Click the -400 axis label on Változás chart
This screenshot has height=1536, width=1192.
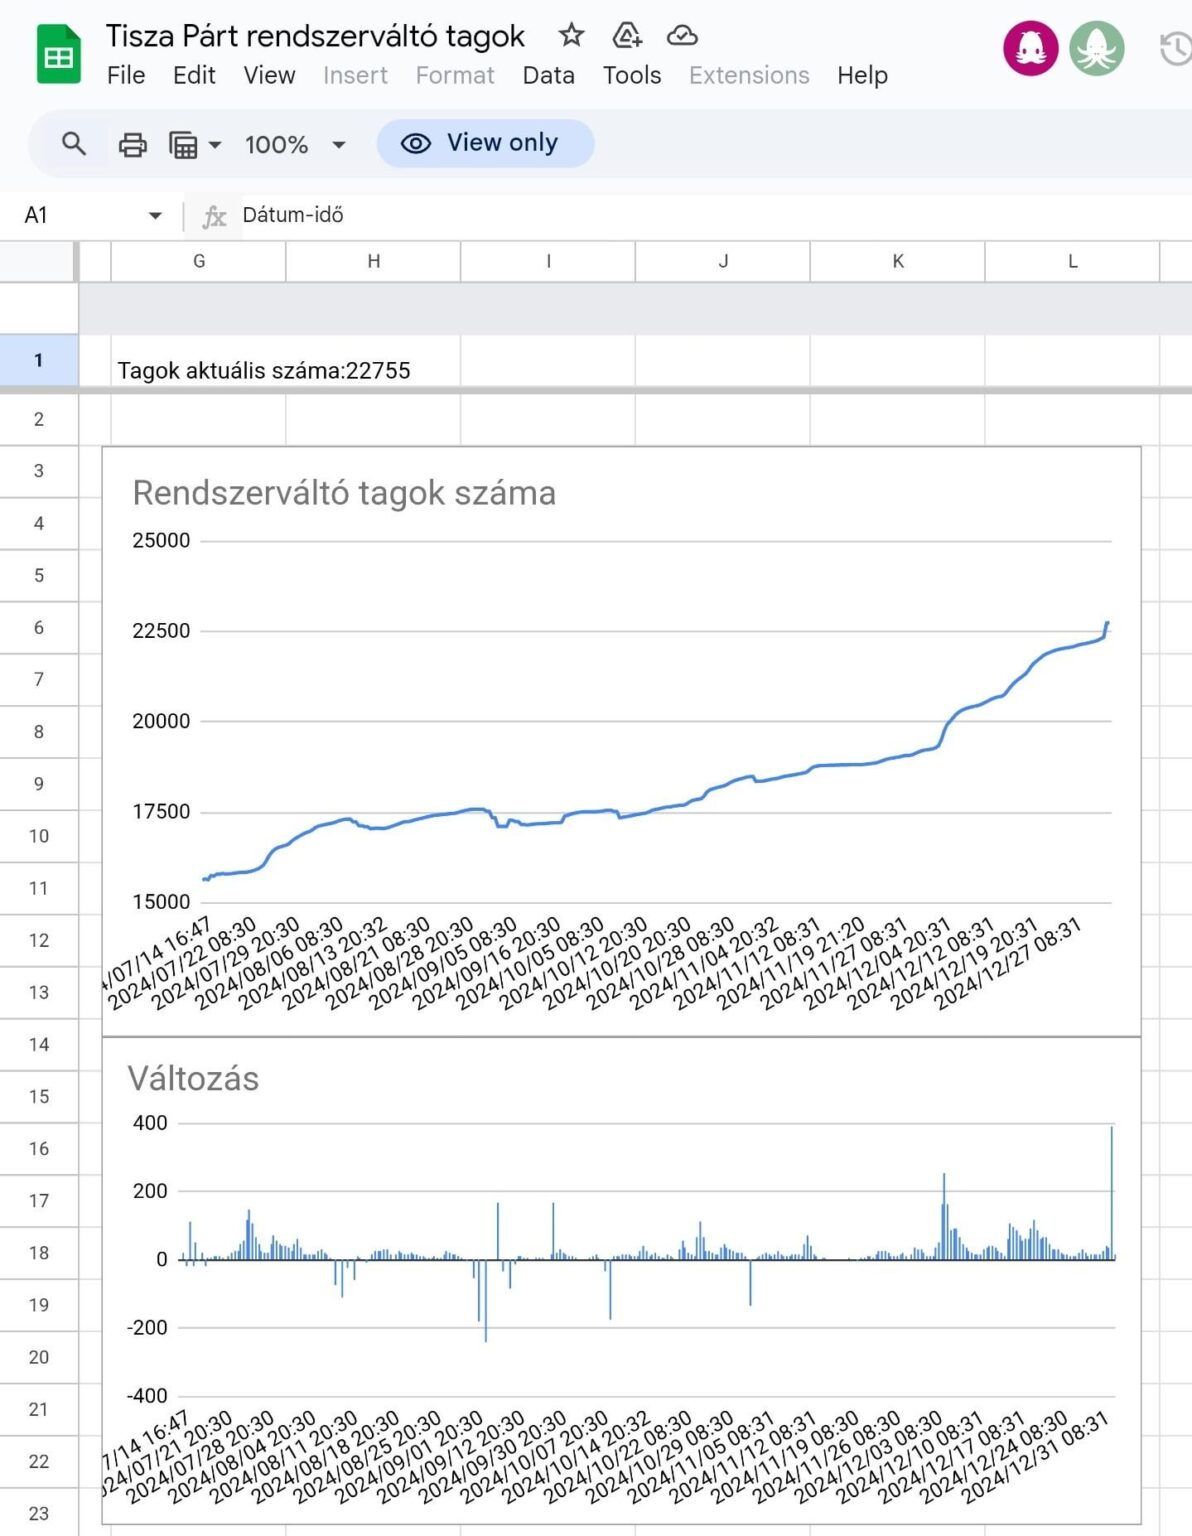(x=147, y=1396)
